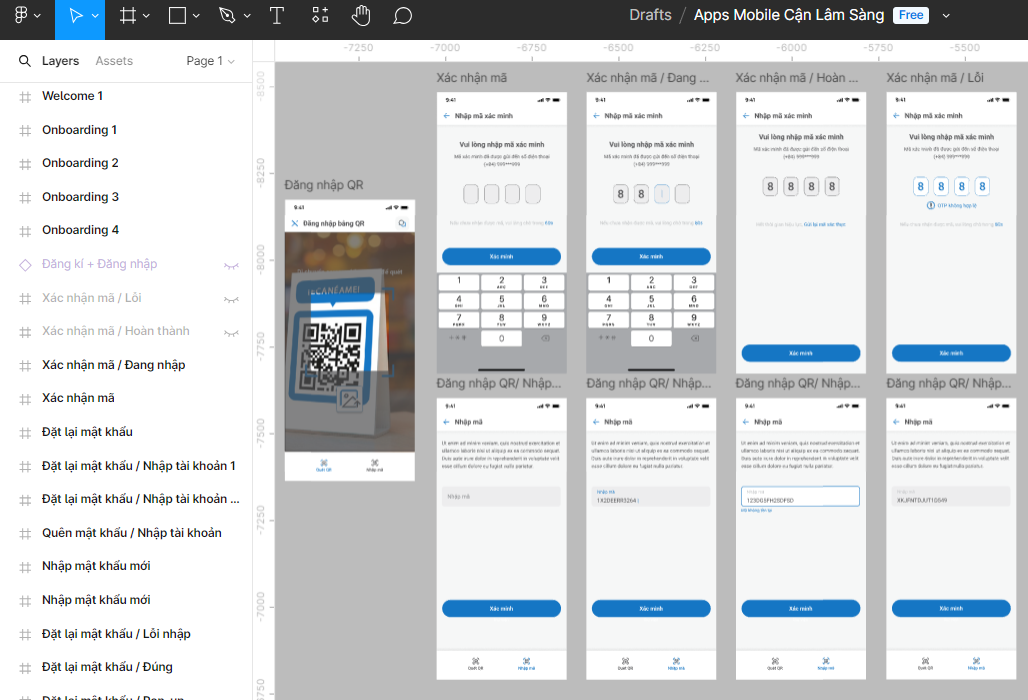The width and height of the screenshot is (1028, 700).
Task: Unhide the Xác nhận mã / Lỗi layer
Action: point(231,299)
